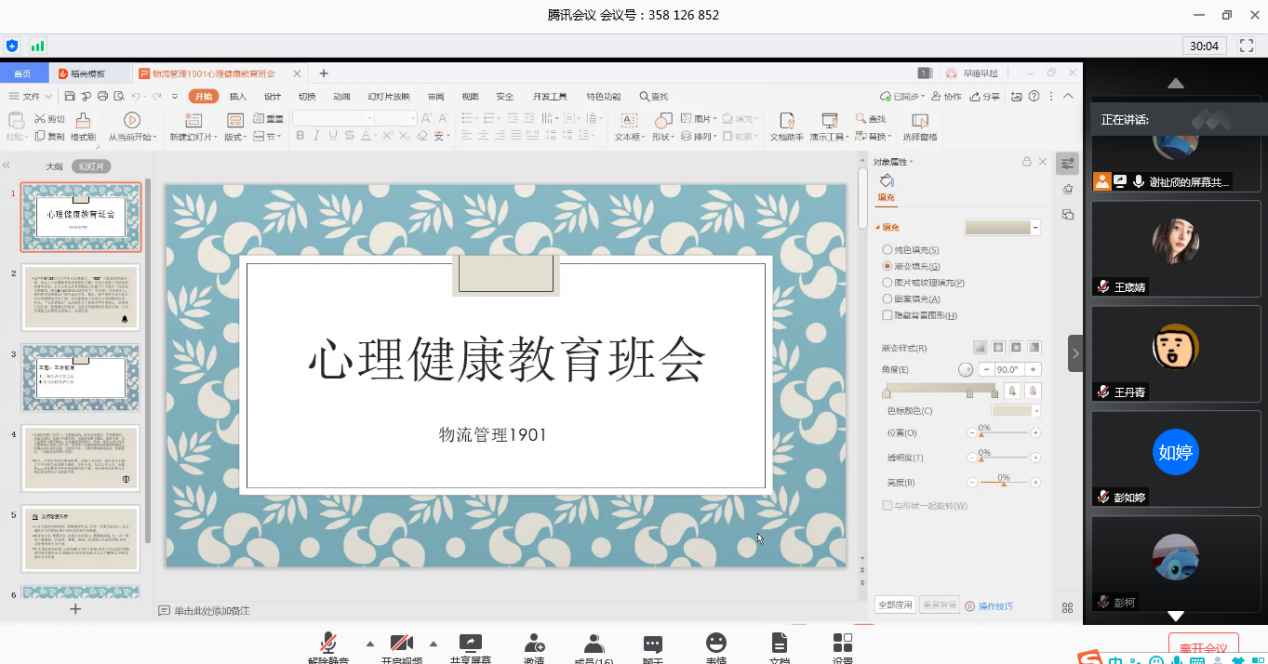Check the hide background graphics (隐藏背景图形) box
The width and height of the screenshot is (1268, 664).
887,315
